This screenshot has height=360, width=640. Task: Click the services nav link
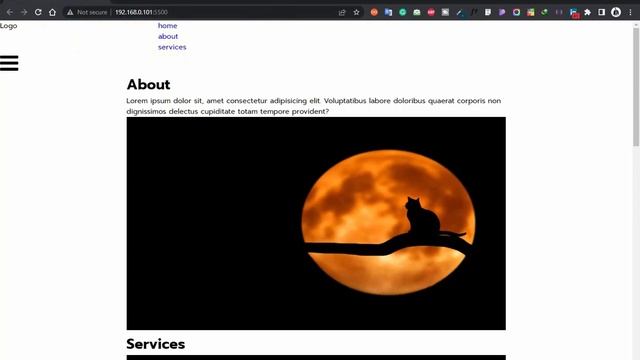pos(172,47)
